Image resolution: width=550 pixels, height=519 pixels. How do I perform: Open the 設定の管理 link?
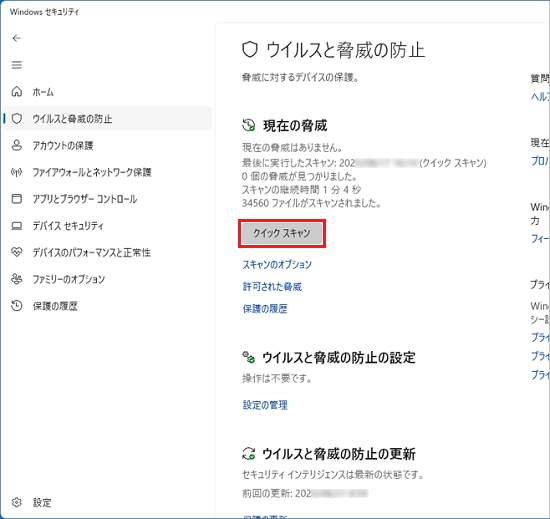pos(265,405)
